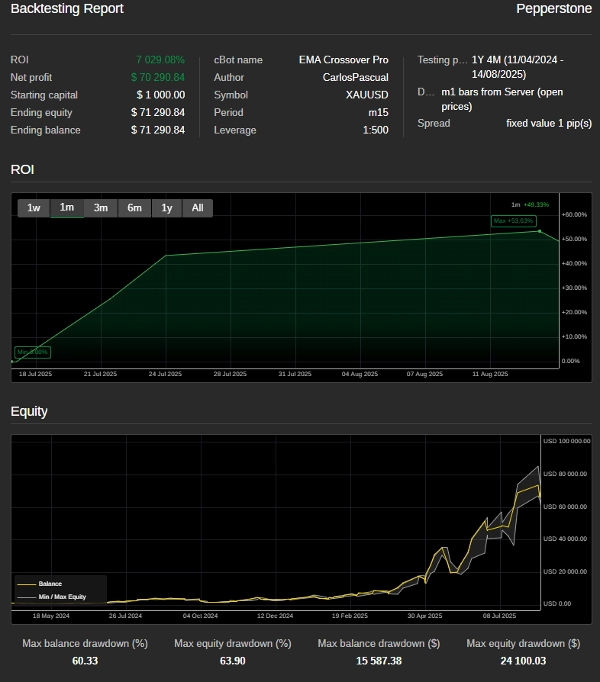The height and width of the screenshot is (682, 600).
Task: Click the Min marker on ROI chart
Action: [x=32, y=352]
